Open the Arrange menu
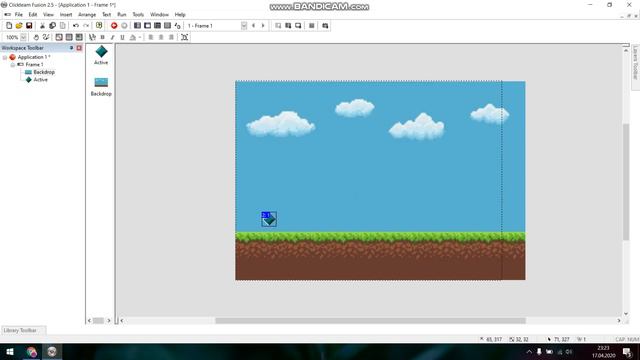The height and width of the screenshot is (360, 640). [87, 14]
